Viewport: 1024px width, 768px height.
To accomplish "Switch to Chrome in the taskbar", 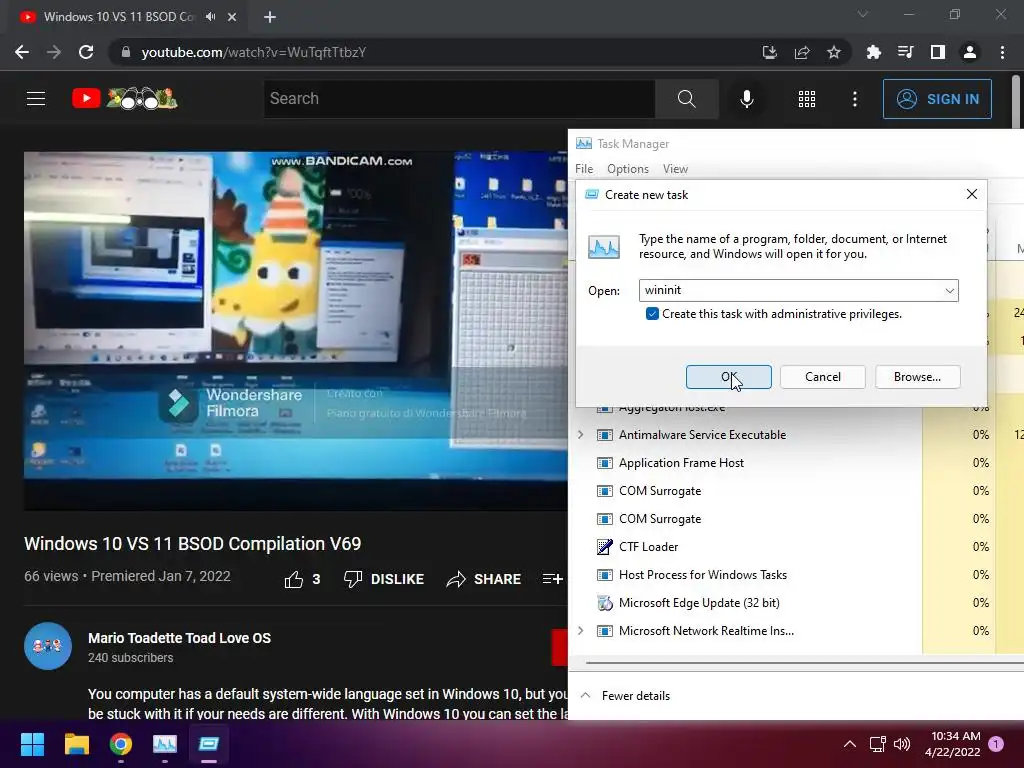I will click(121, 744).
